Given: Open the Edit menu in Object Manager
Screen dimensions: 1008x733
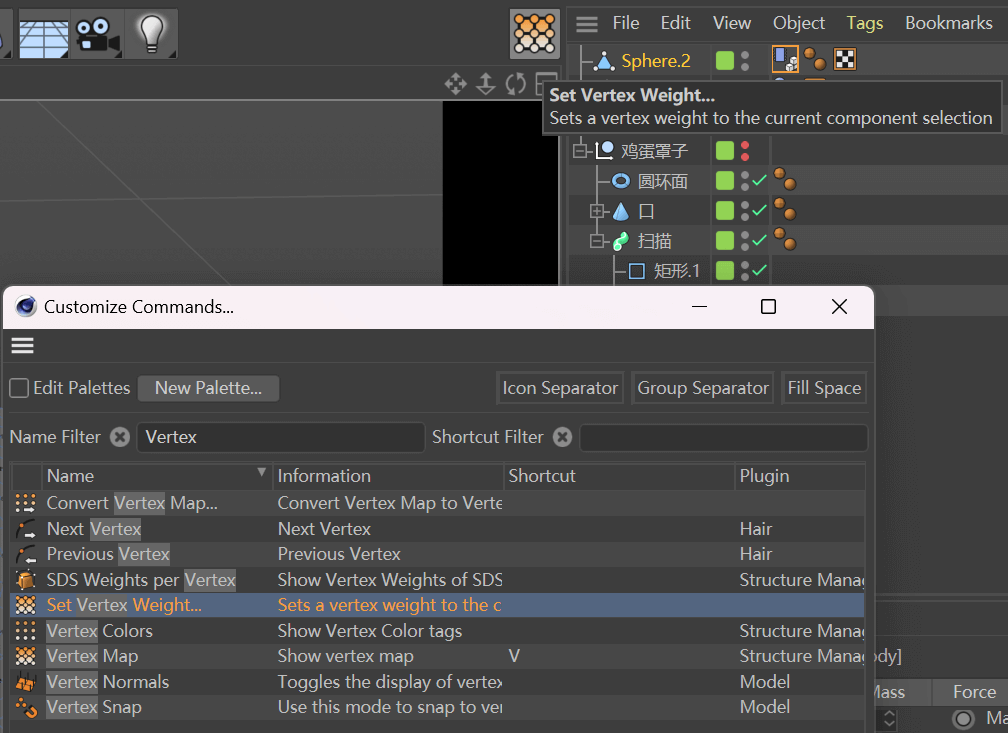Looking at the screenshot, I should pos(676,23).
